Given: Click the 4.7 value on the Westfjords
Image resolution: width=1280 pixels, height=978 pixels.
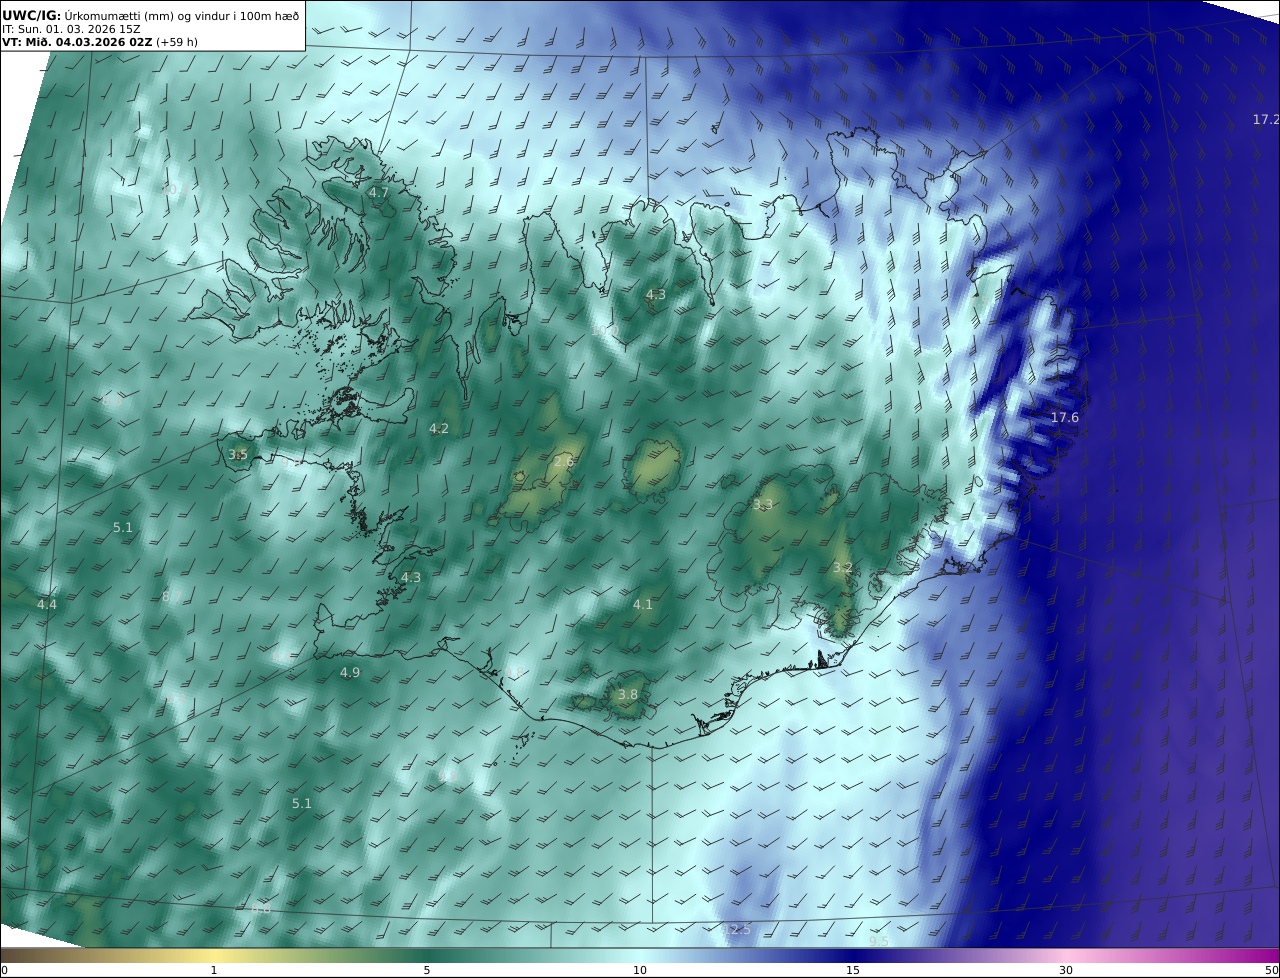Looking at the screenshot, I should pyautogui.click(x=378, y=192).
